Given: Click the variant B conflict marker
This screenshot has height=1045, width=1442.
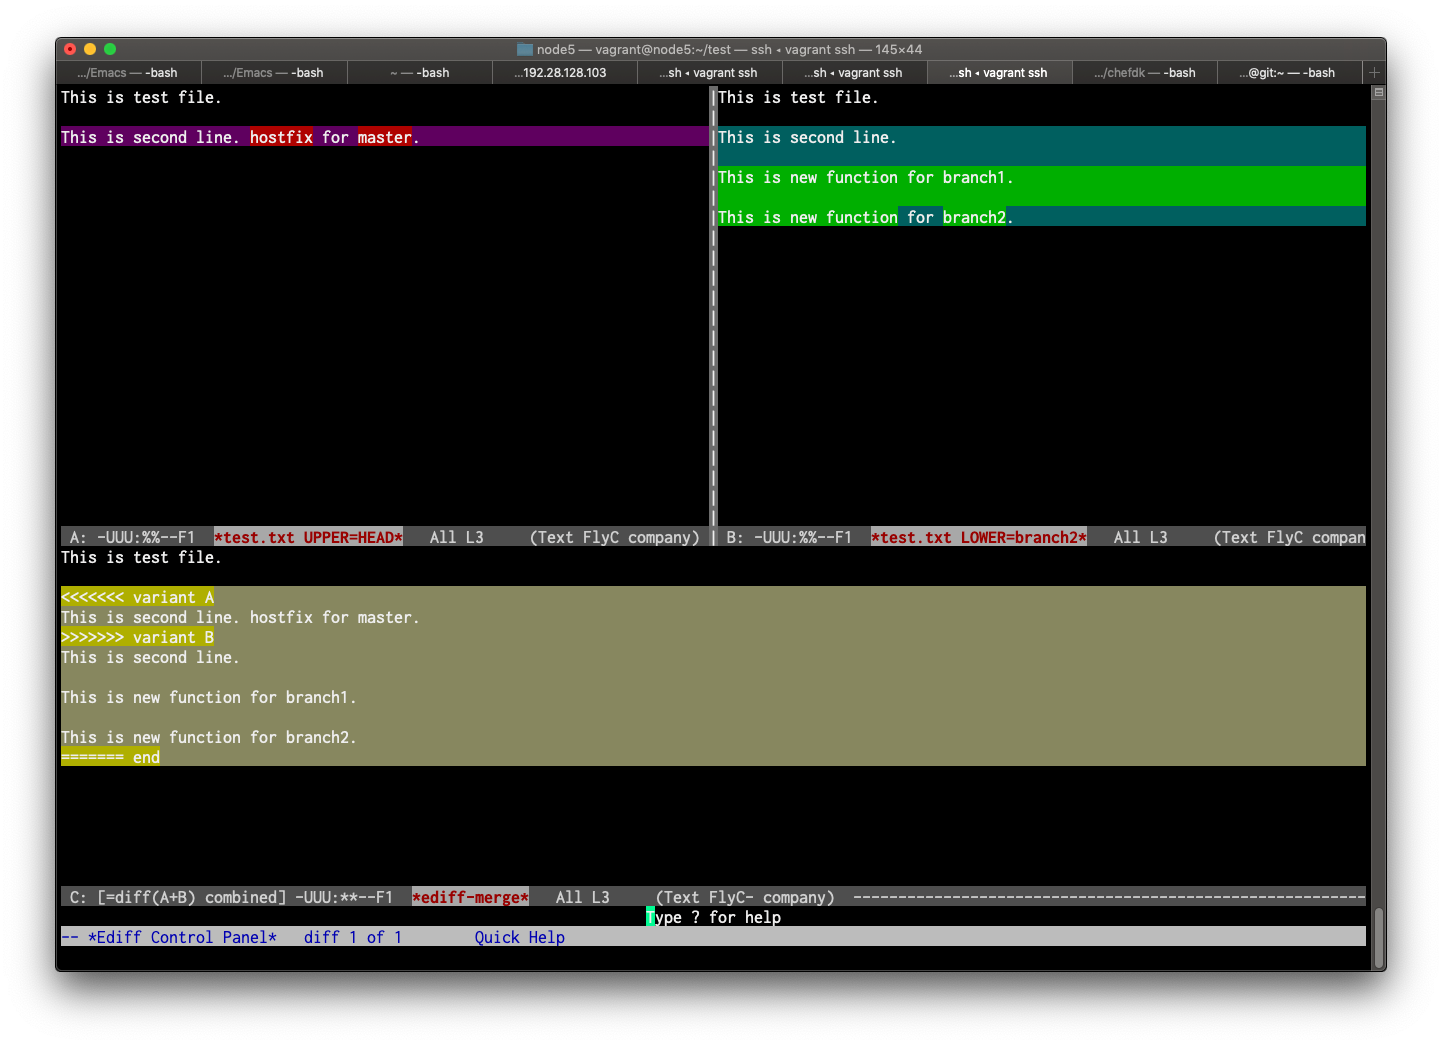Looking at the screenshot, I should click(137, 637).
